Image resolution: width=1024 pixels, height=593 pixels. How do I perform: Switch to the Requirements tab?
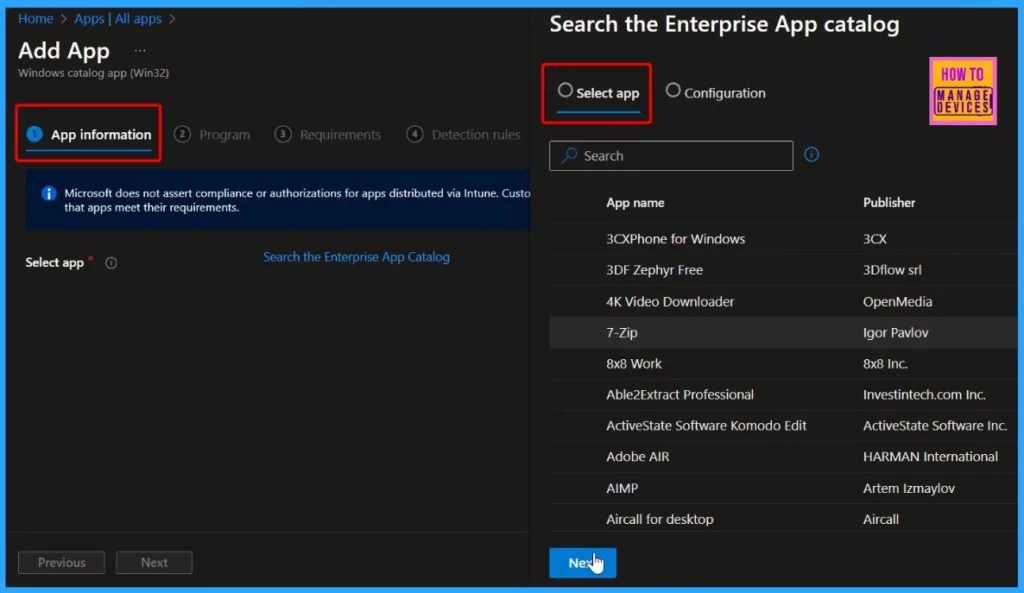point(328,135)
